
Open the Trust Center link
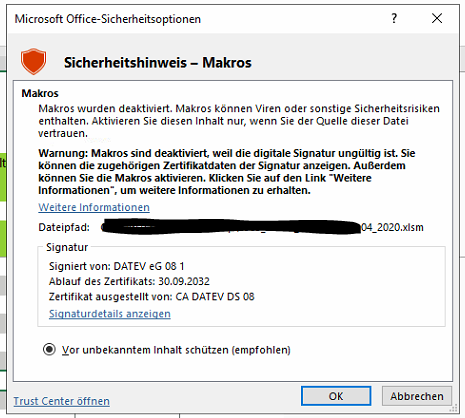coord(61,401)
